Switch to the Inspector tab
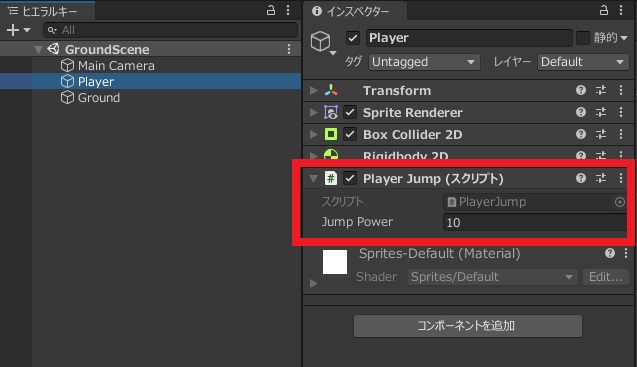 point(355,11)
